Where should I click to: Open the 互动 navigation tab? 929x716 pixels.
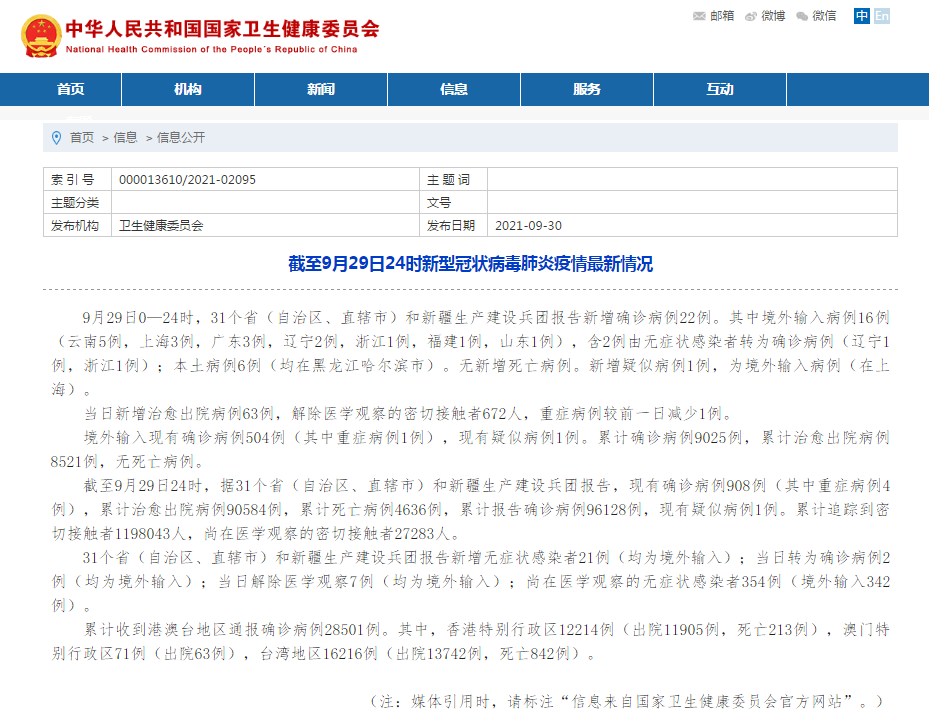point(720,90)
